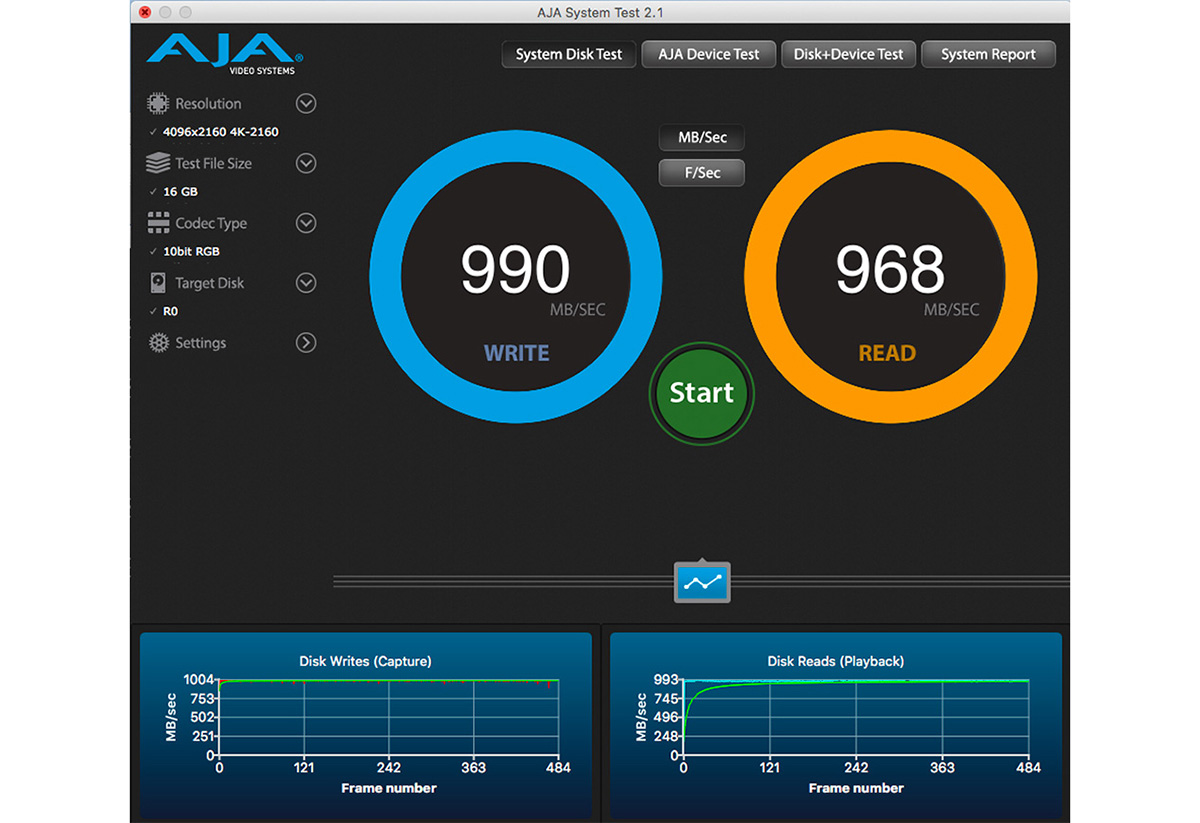Click the Settings label
This screenshot has width=1200, height=823.
(201, 343)
